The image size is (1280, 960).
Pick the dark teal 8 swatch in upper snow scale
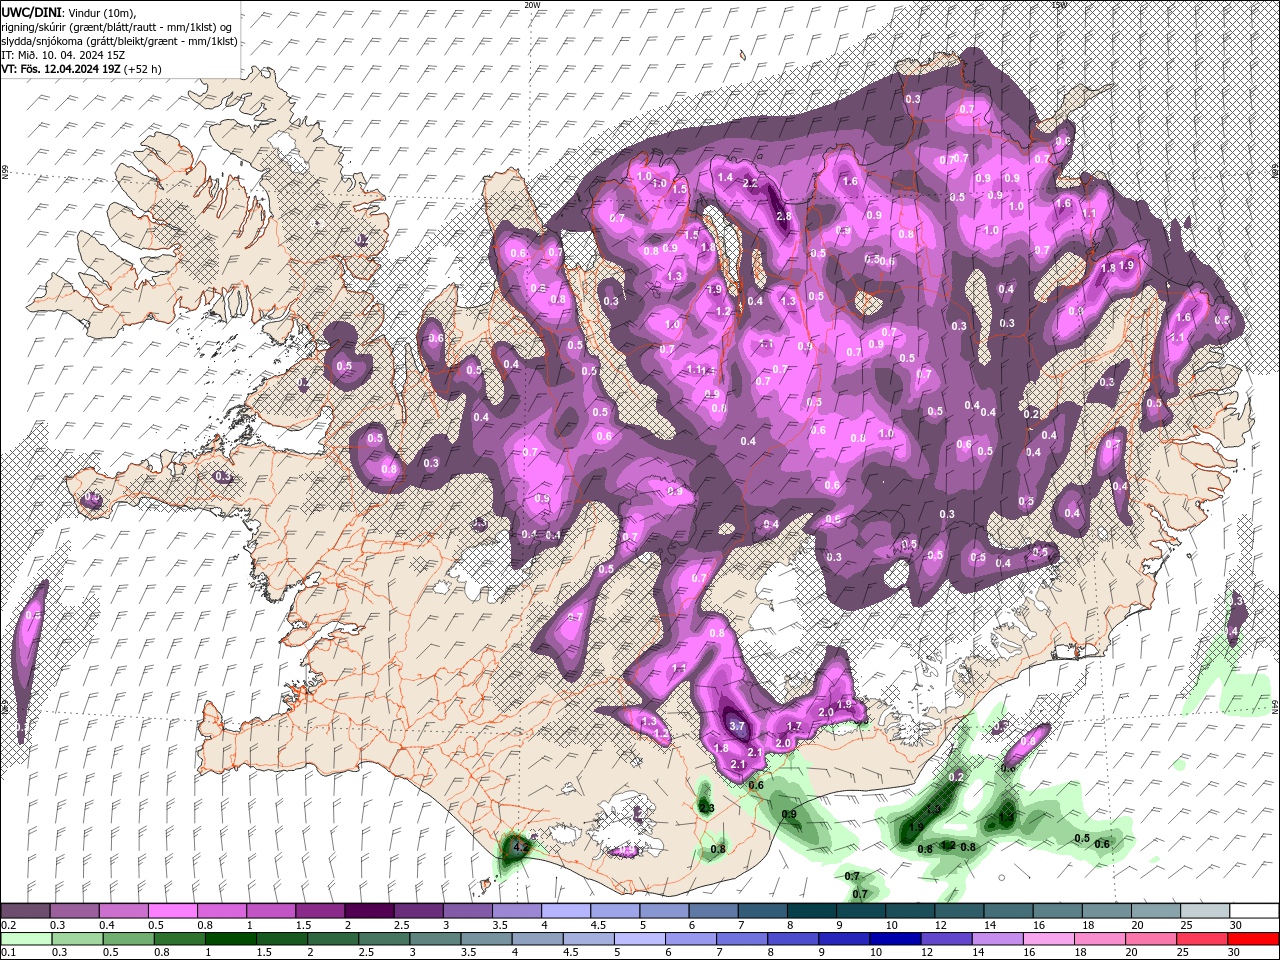[812, 911]
